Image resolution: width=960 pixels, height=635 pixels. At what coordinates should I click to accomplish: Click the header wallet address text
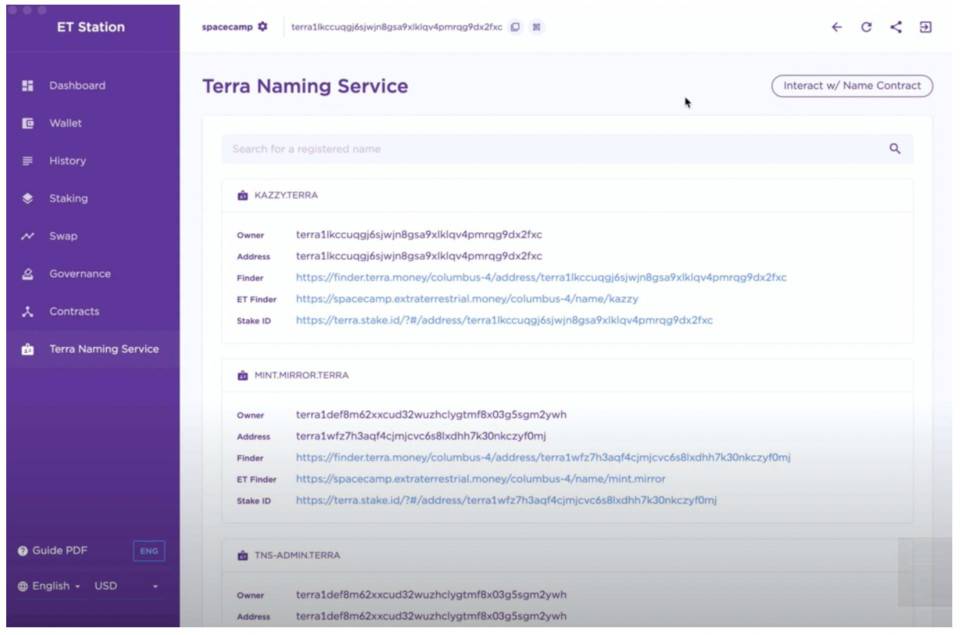click(x=397, y=27)
